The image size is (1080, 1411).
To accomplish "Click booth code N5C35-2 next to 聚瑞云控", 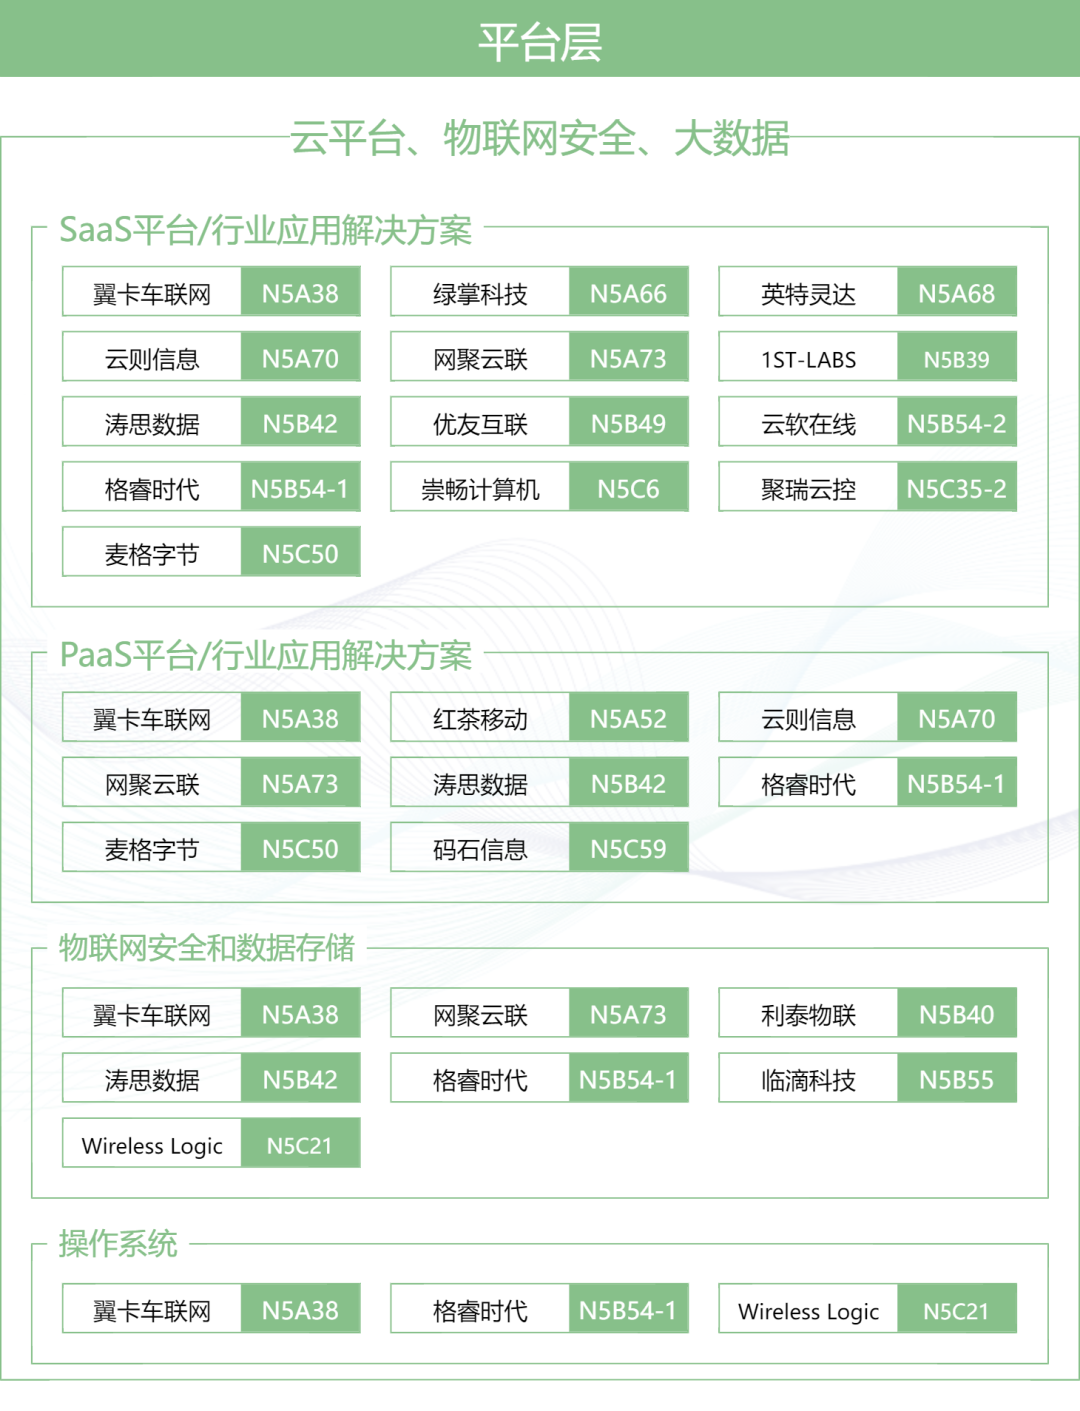I will click(x=956, y=489).
